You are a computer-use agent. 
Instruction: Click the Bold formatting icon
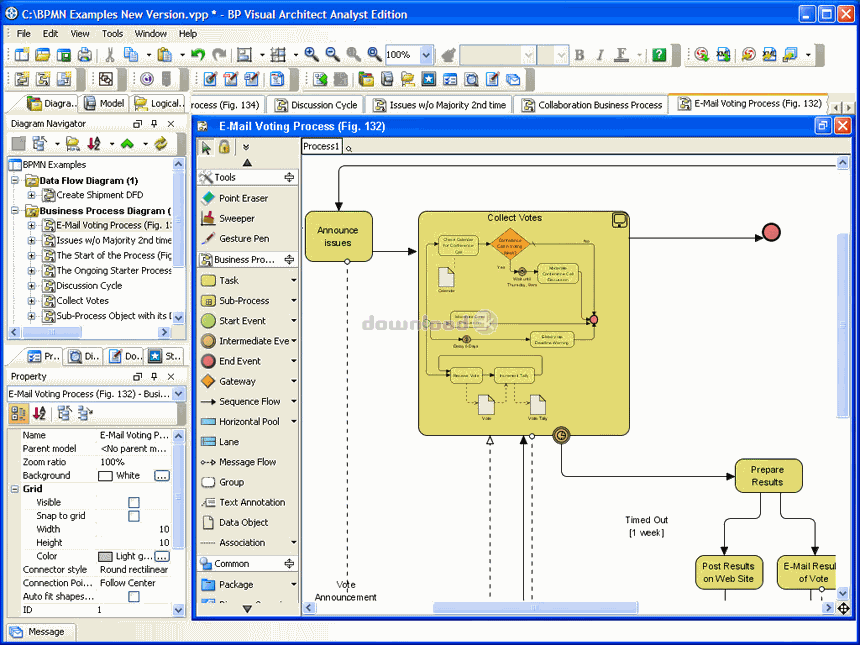[x=579, y=54]
